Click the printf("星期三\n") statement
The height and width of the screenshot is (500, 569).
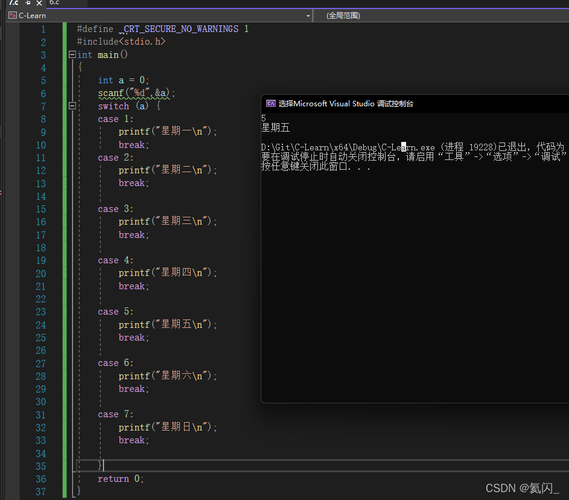tap(168, 221)
